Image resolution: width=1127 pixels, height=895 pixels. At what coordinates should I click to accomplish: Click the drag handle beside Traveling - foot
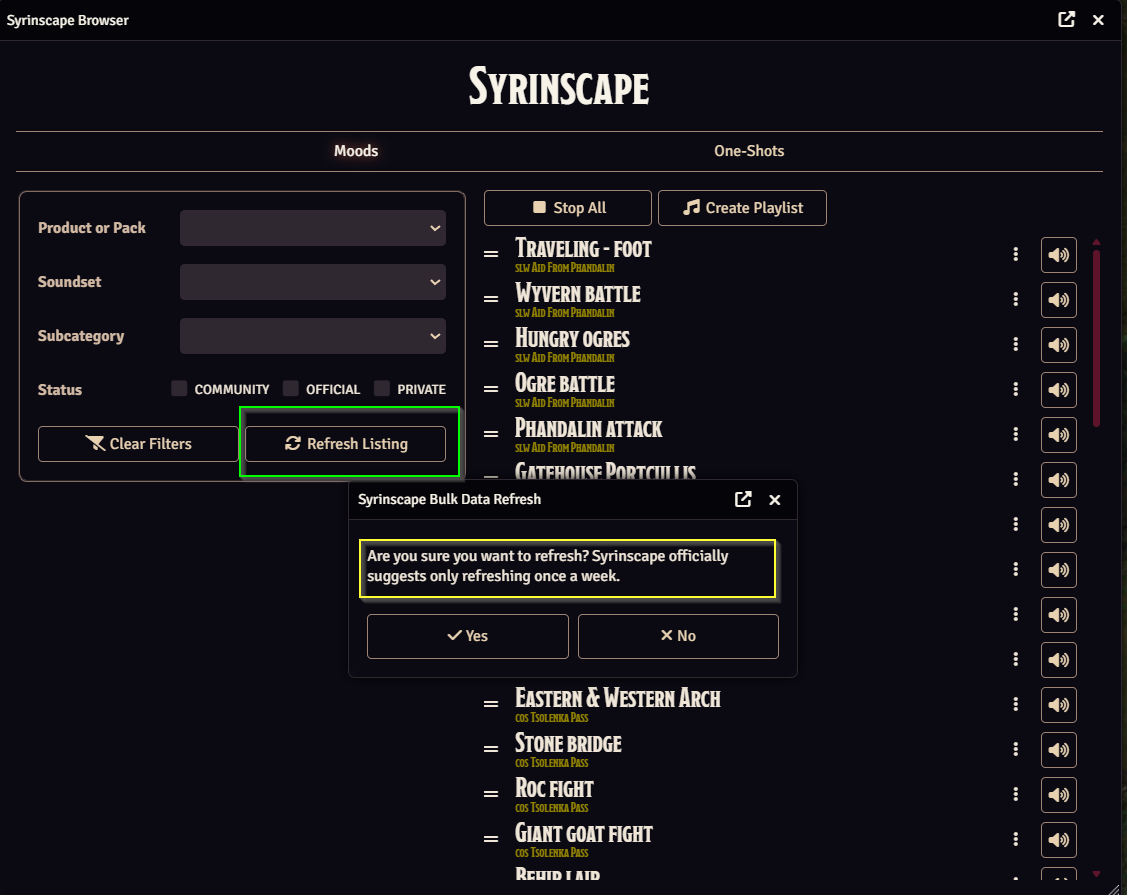click(491, 254)
